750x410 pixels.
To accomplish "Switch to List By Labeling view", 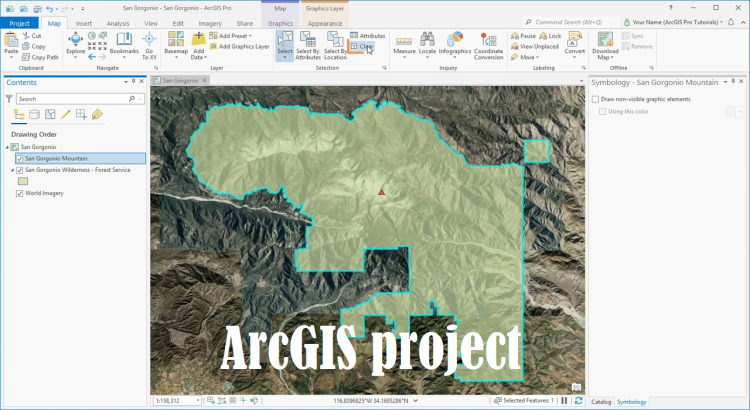I will [97, 114].
